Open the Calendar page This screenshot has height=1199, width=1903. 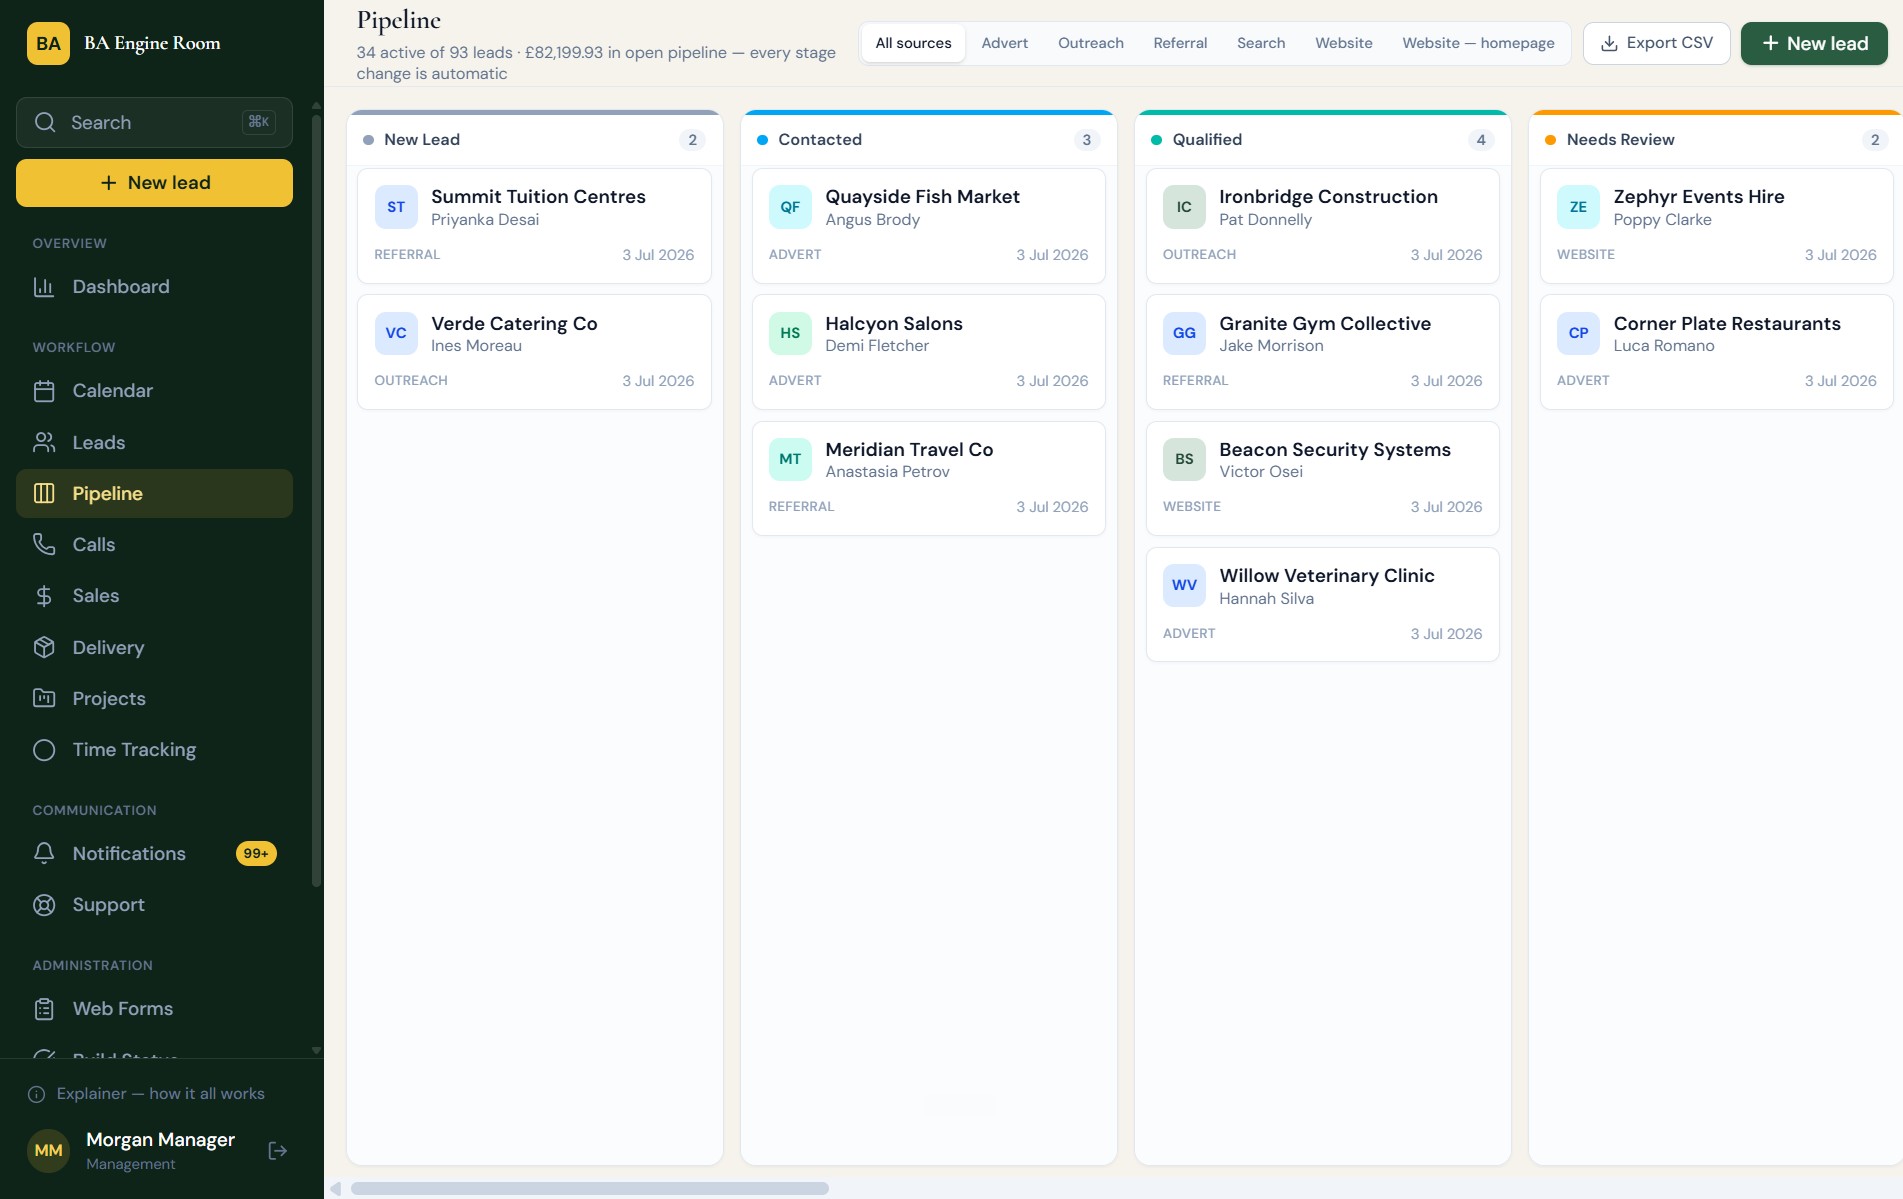(154, 391)
